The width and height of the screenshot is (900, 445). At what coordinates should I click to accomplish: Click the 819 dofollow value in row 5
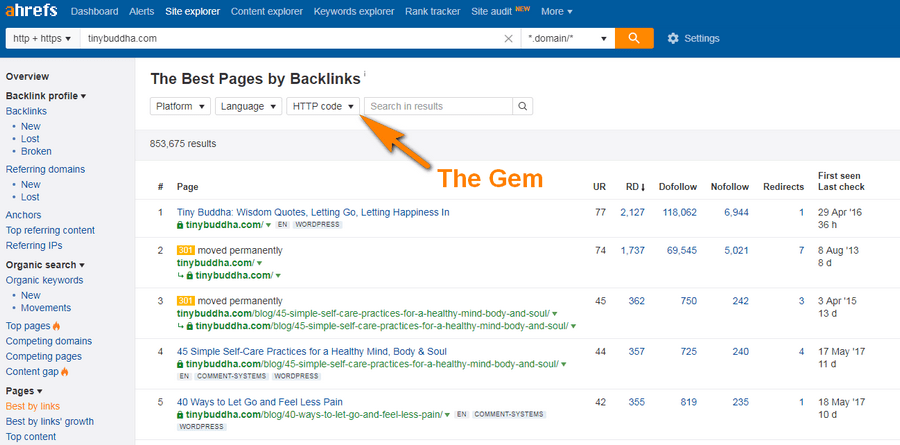coord(689,402)
